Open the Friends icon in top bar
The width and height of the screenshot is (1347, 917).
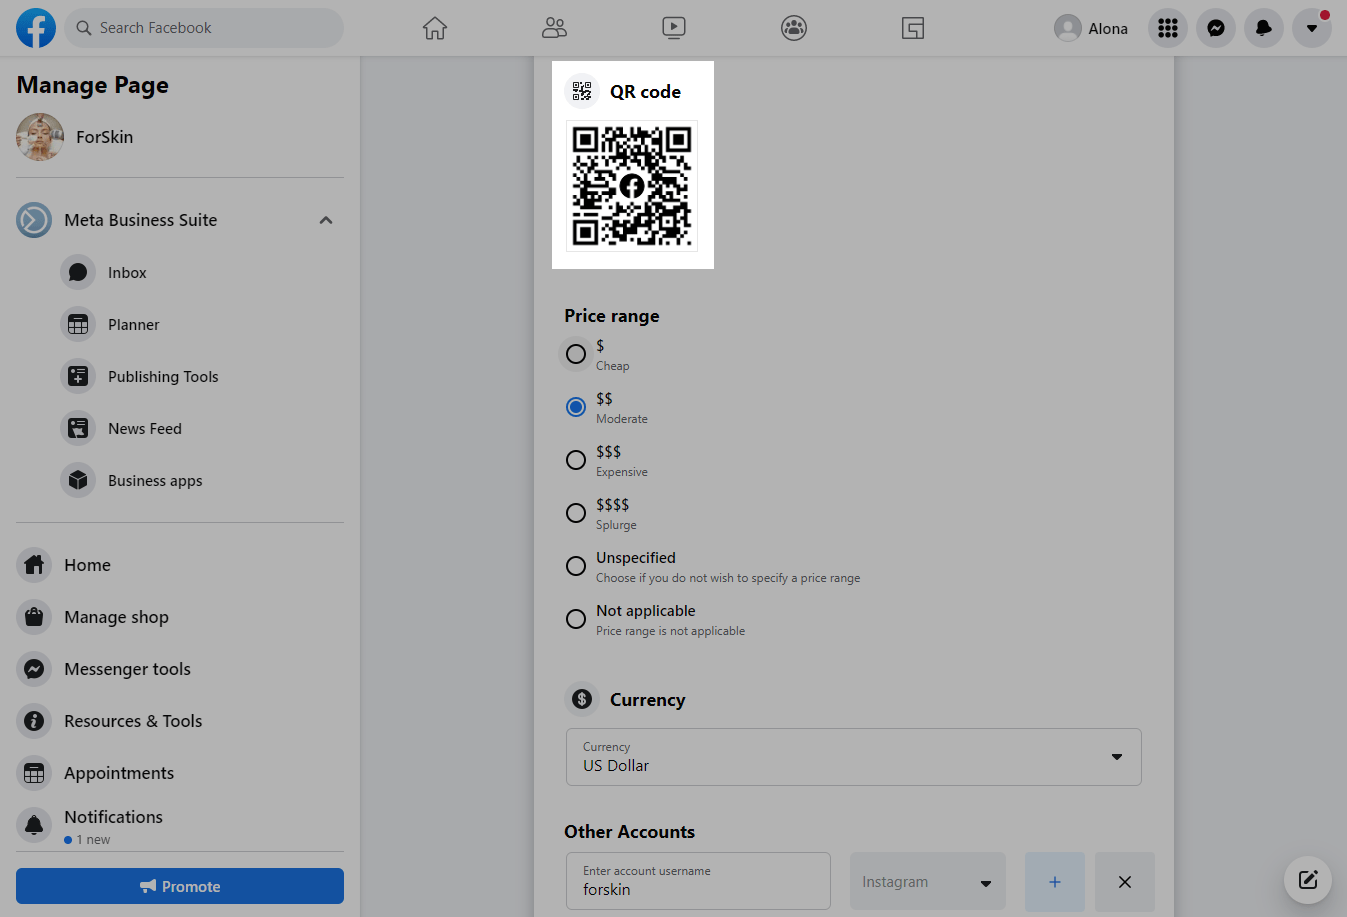(x=554, y=28)
